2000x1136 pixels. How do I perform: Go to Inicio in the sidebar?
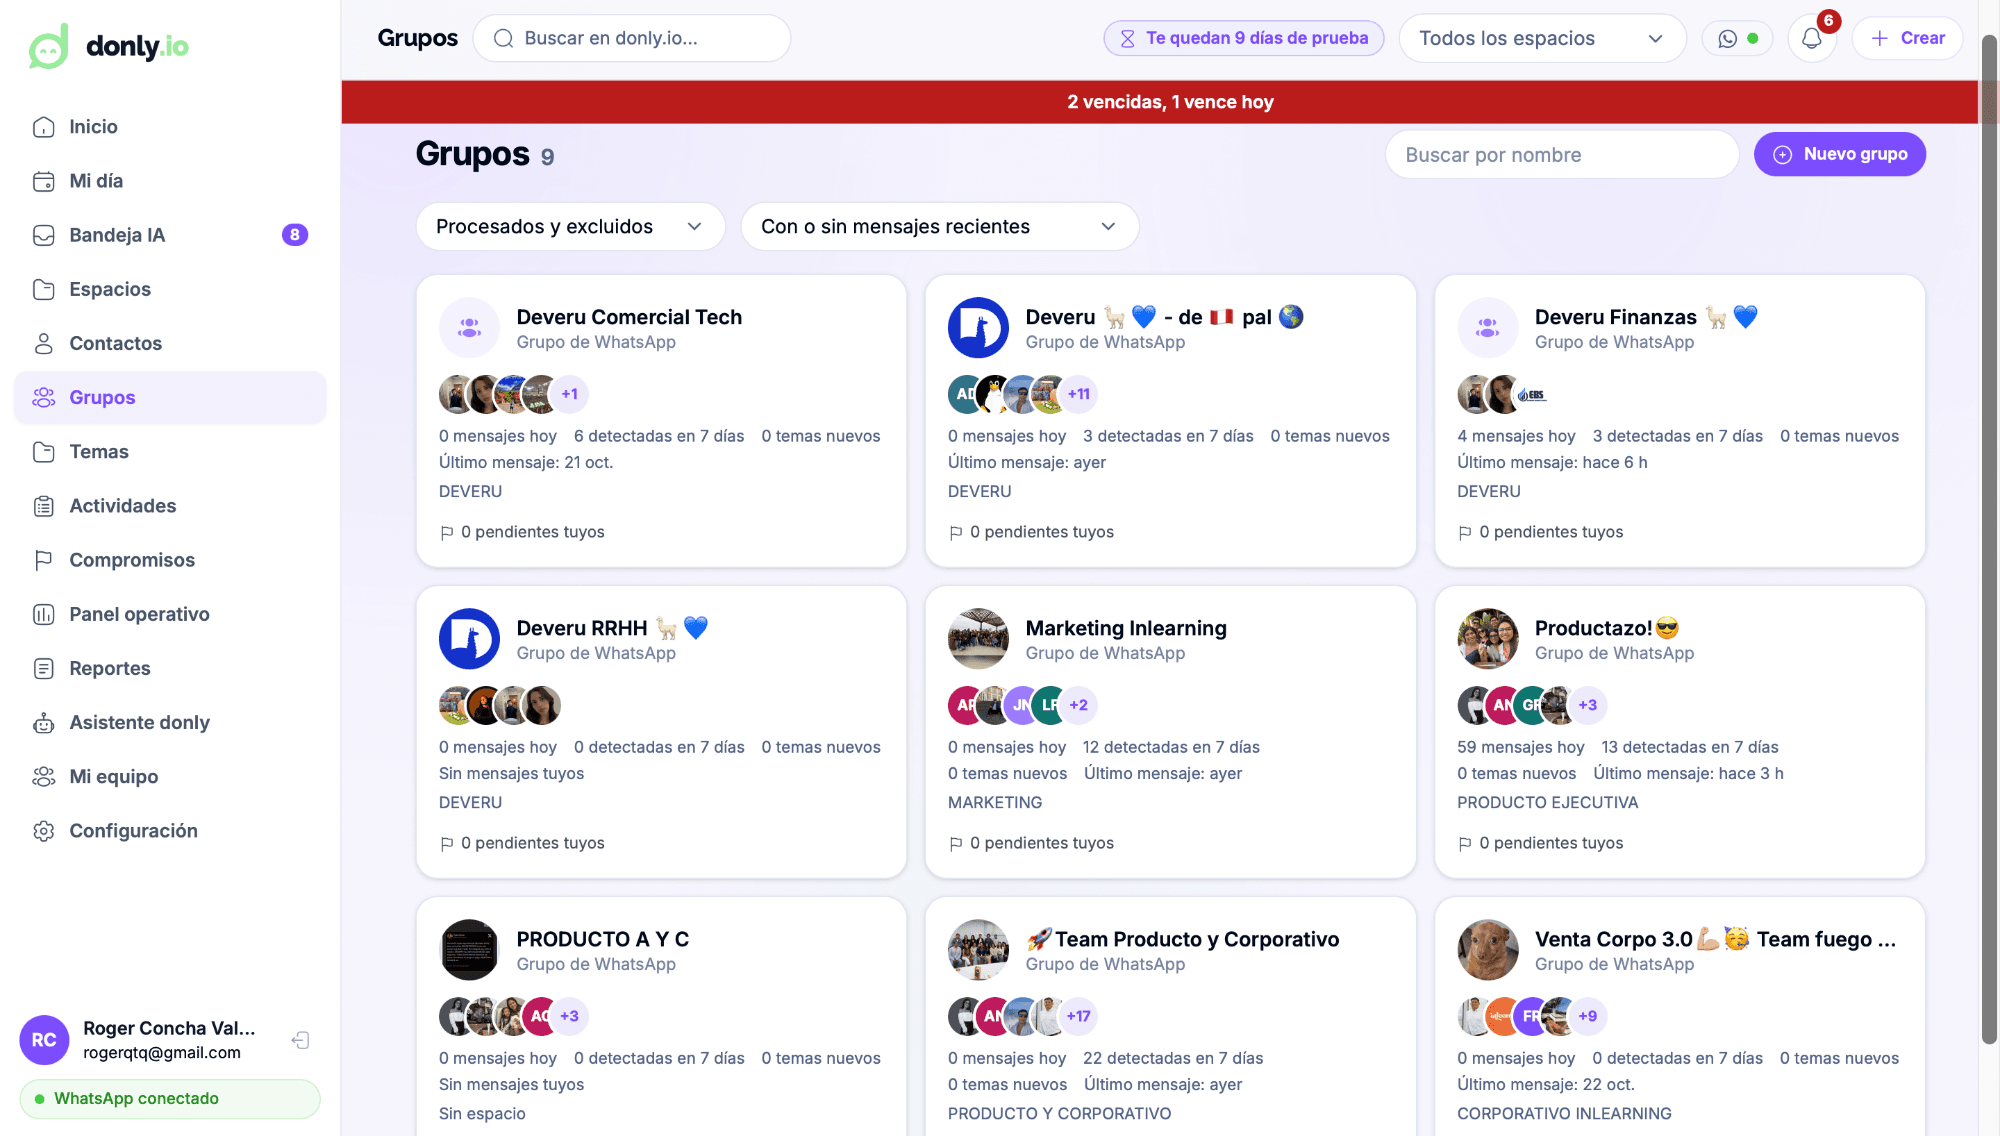pos(170,127)
